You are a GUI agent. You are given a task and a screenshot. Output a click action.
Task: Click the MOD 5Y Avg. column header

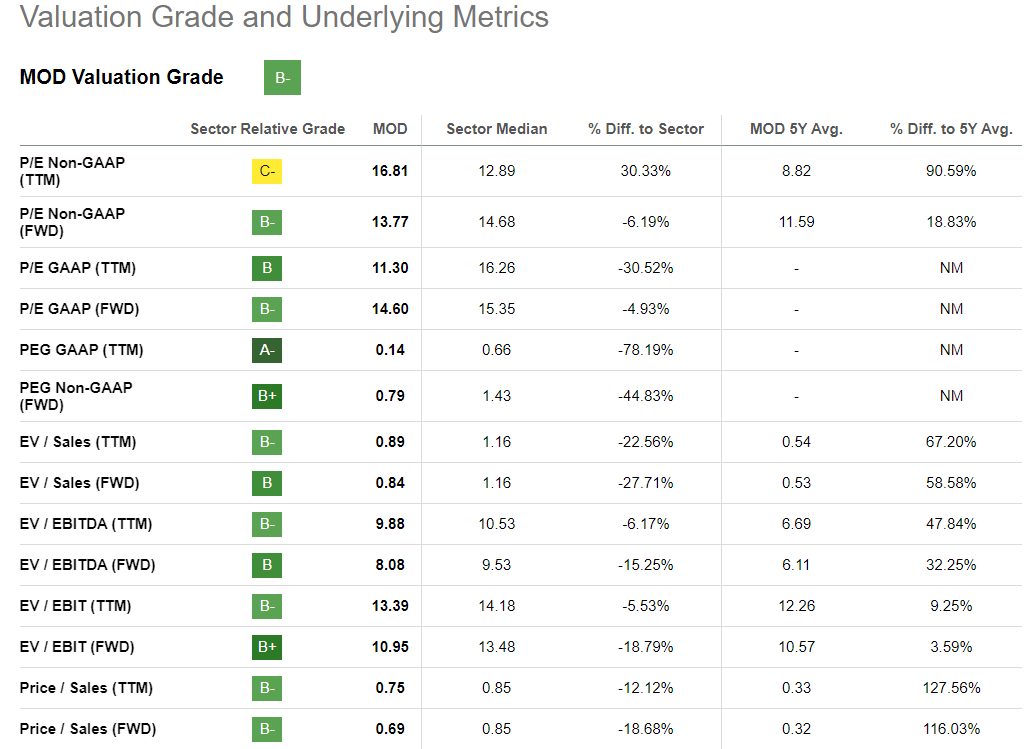[x=796, y=129]
